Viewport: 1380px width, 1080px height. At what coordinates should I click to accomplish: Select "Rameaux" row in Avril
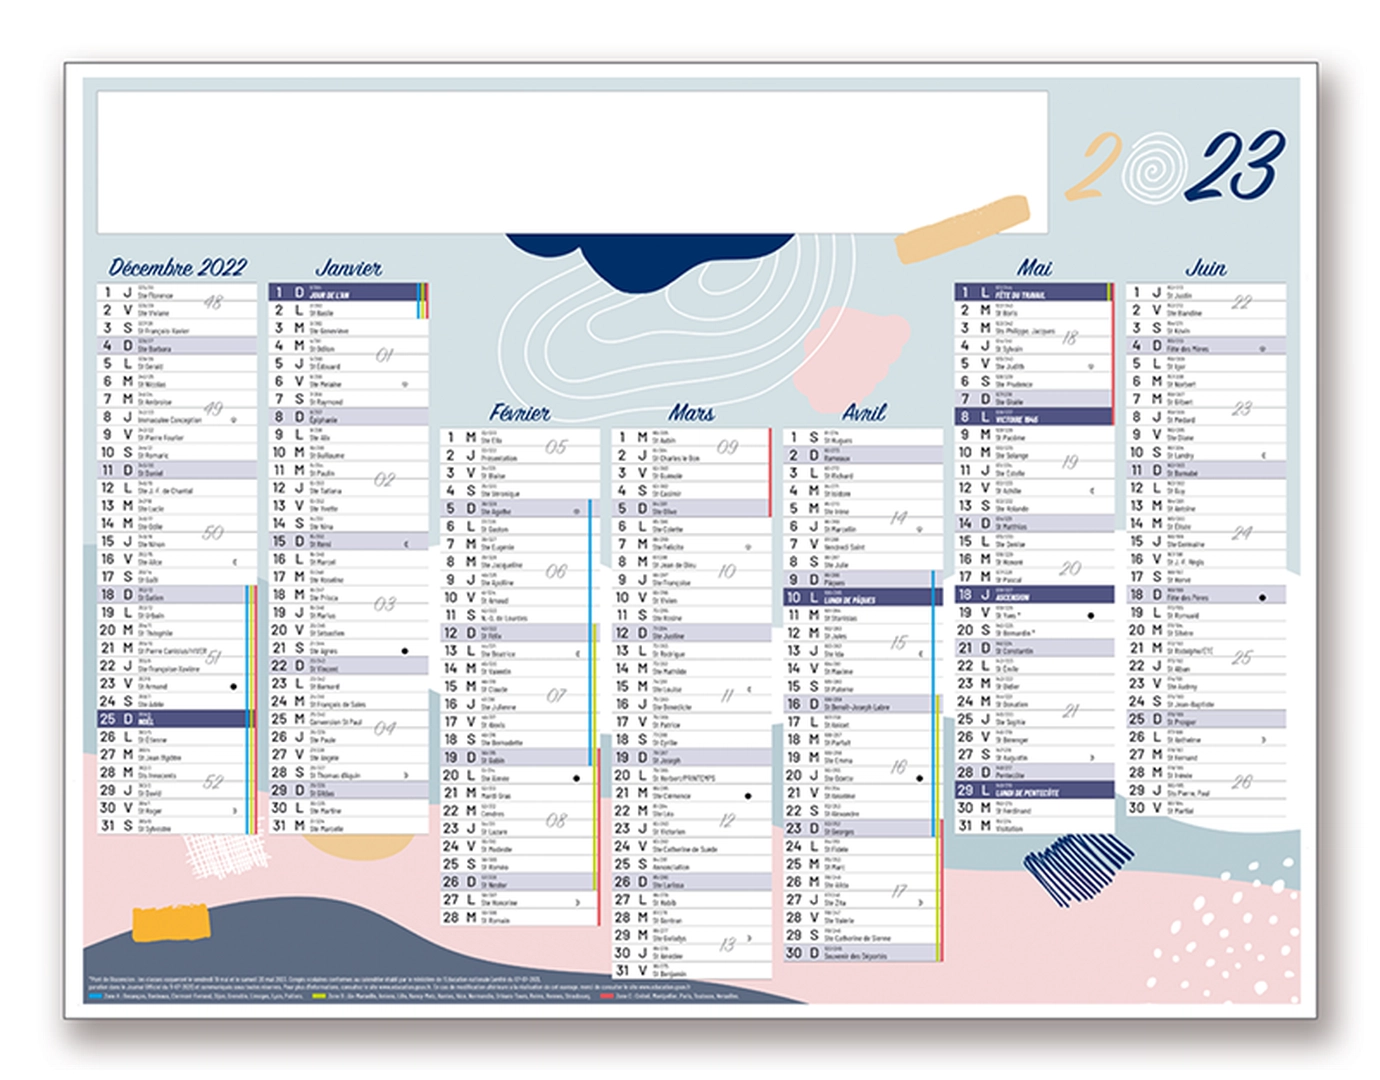point(863,455)
